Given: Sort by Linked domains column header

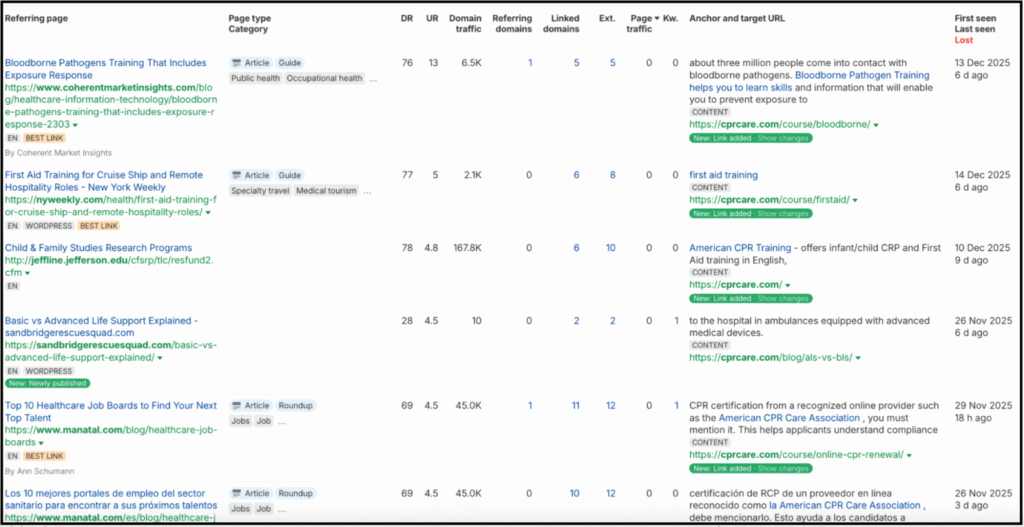Looking at the screenshot, I should click(x=564, y=24).
